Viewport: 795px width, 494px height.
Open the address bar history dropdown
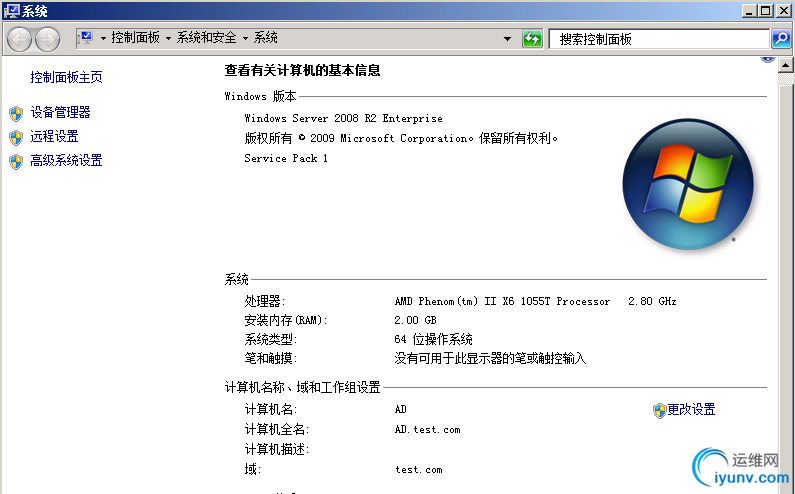(x=507, y=39)
